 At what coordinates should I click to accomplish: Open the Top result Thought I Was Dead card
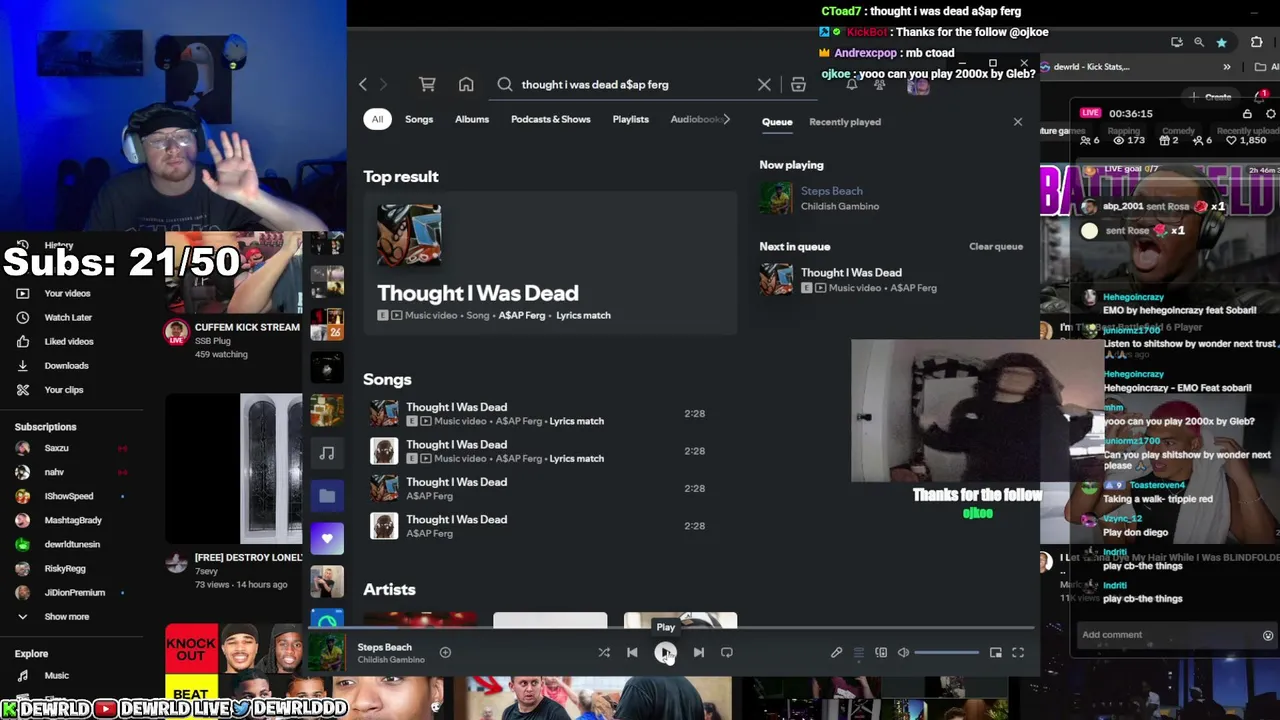(x=550, y=263)
